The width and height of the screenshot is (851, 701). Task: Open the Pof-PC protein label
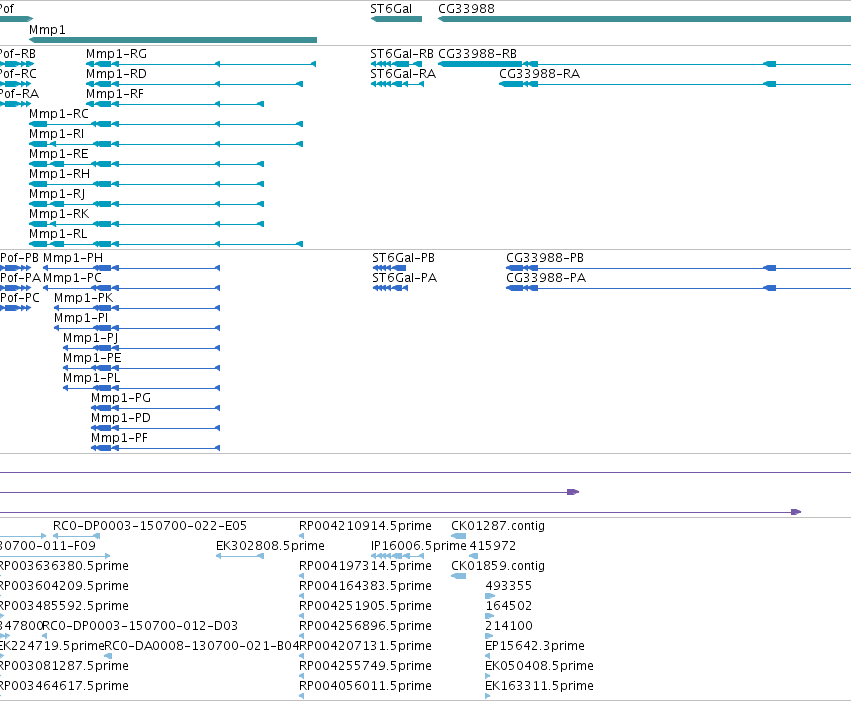(20, 298)
